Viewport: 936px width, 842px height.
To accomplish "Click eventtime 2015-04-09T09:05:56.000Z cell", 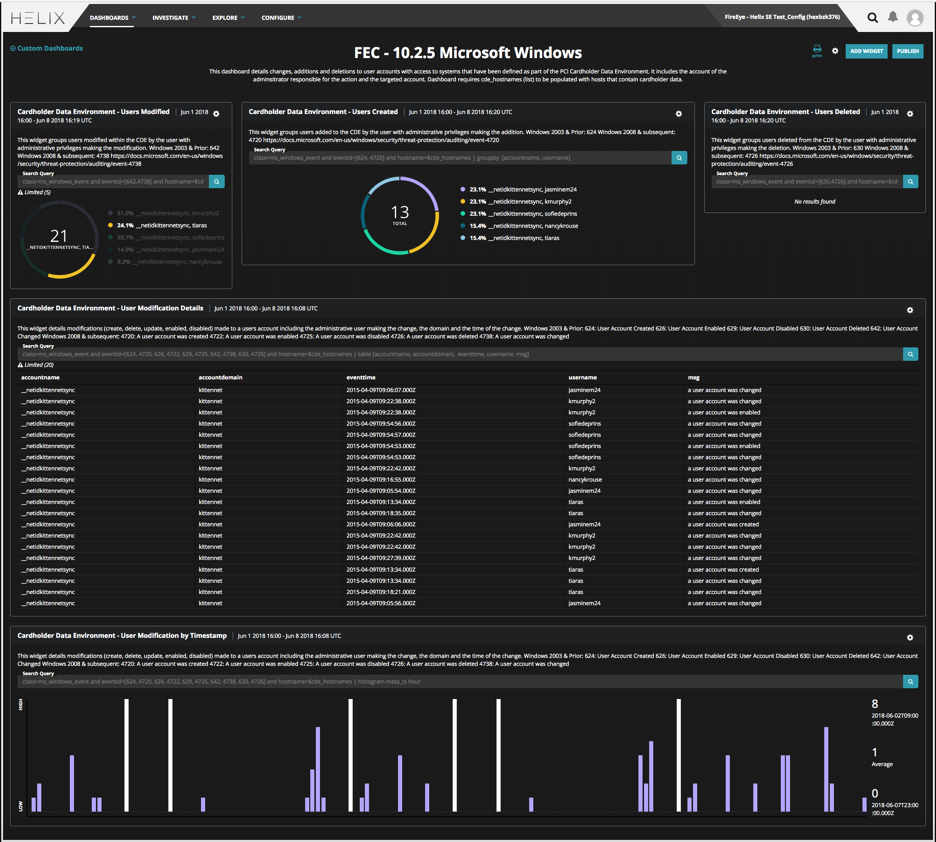I will [381, 603].
